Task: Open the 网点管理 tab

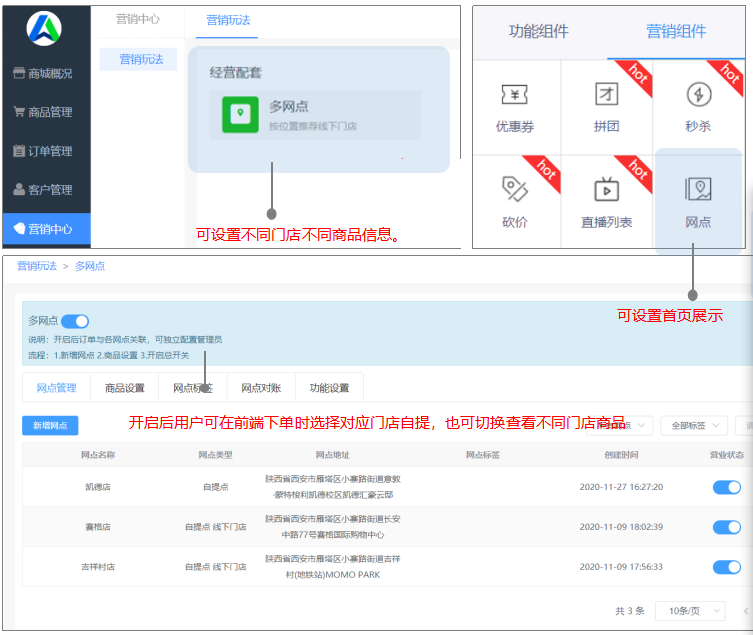Action: pos(56,388)
